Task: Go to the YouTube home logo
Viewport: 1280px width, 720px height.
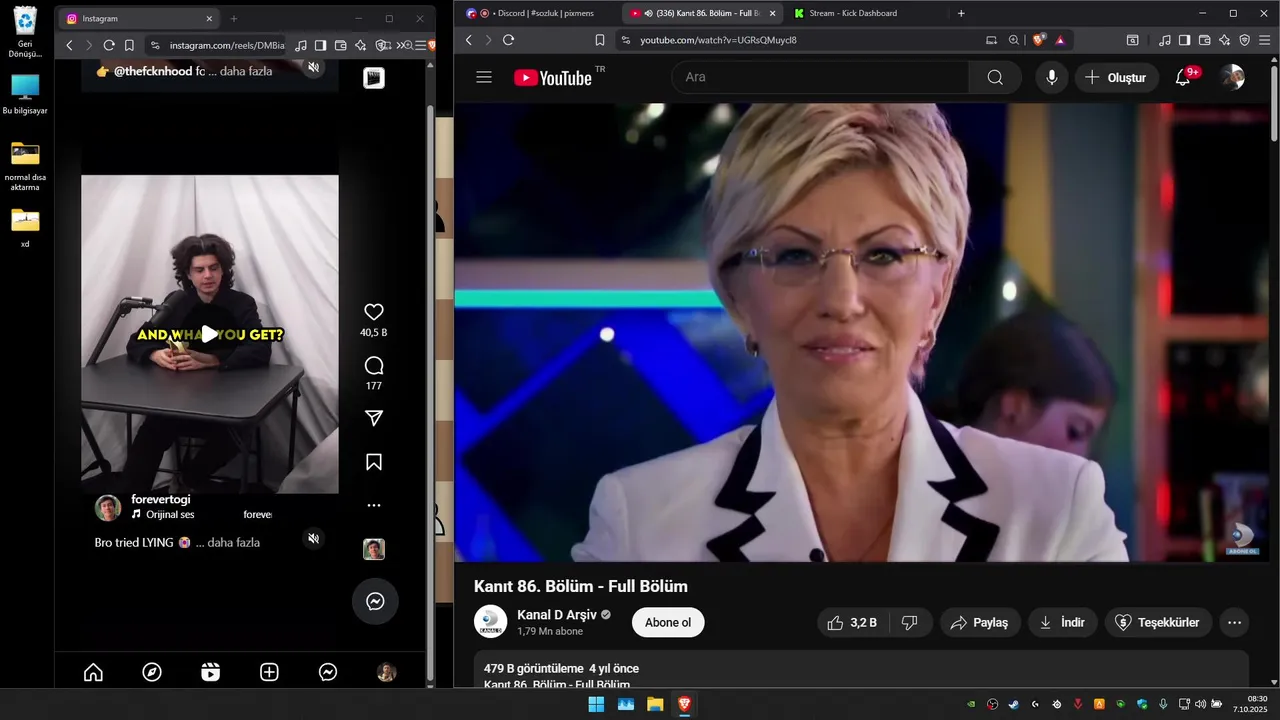Action: (553, 77)
